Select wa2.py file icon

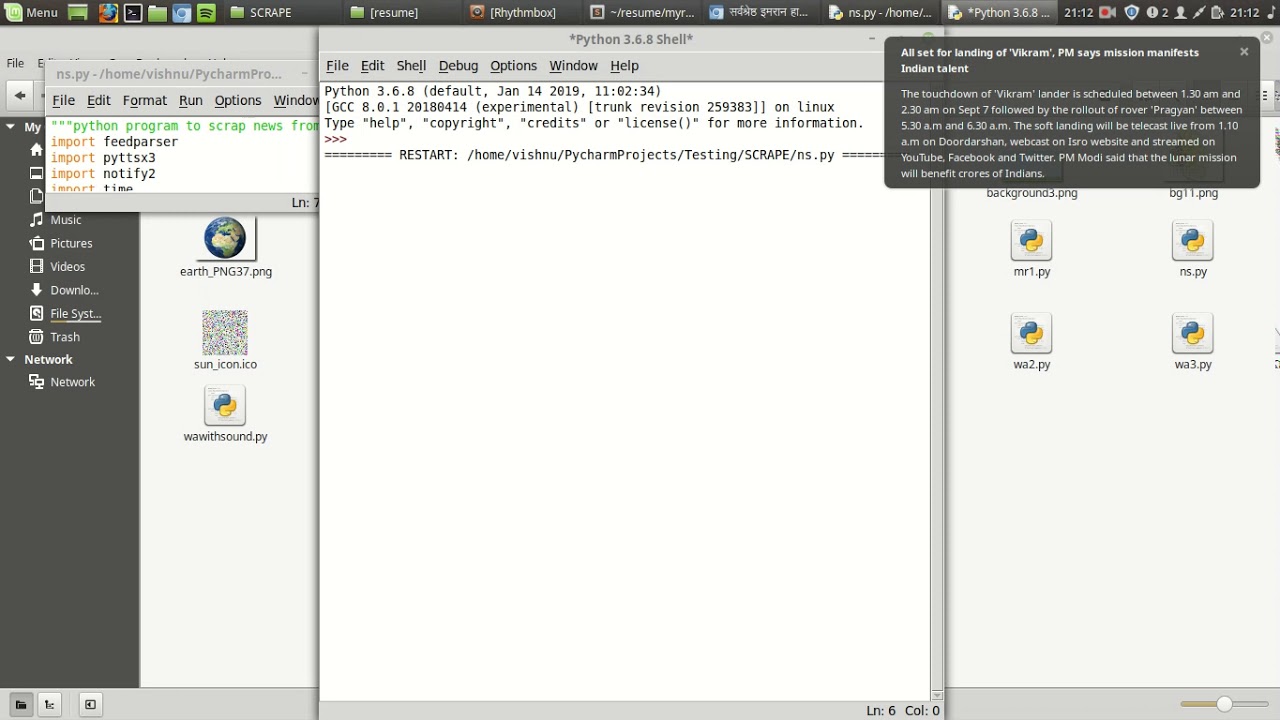click(x=1031, y=334)
